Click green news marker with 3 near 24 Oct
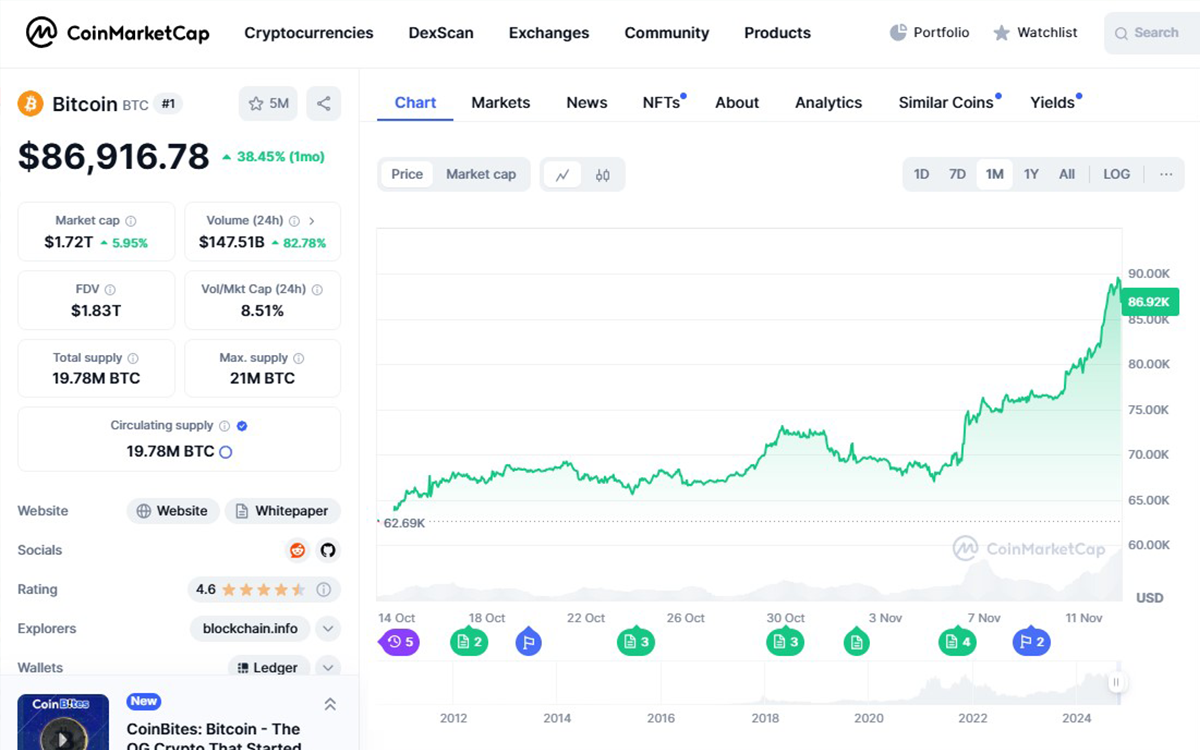Screen dimensions: 1200x750 pos(636,642)
